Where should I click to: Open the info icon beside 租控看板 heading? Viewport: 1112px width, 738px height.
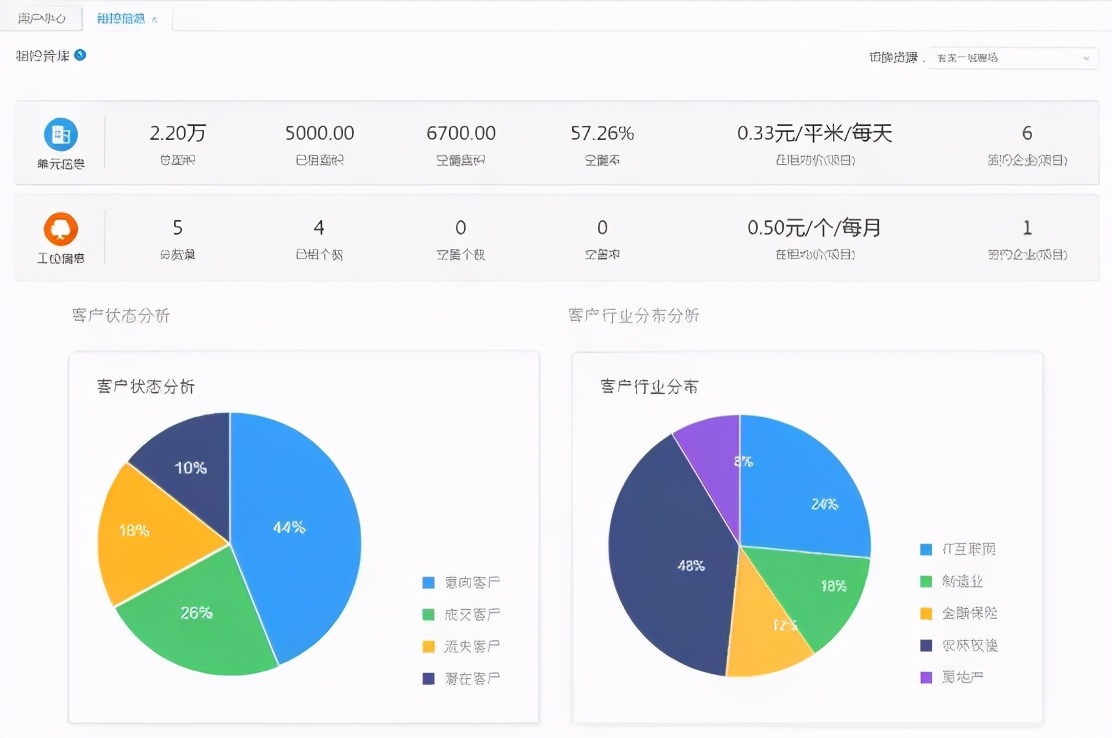[x=78, y=57]
